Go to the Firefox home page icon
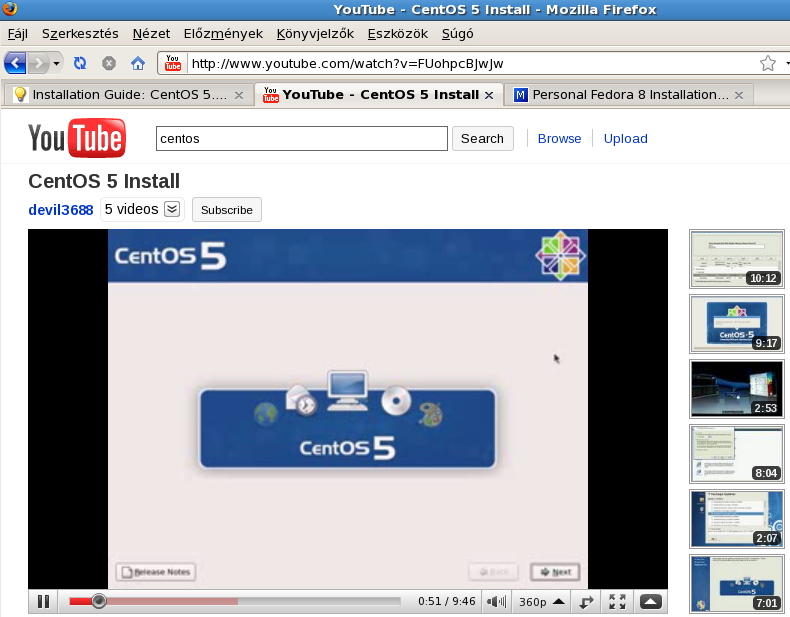The height and width of the screenshot is (617, 790). [x=138, y=63]
